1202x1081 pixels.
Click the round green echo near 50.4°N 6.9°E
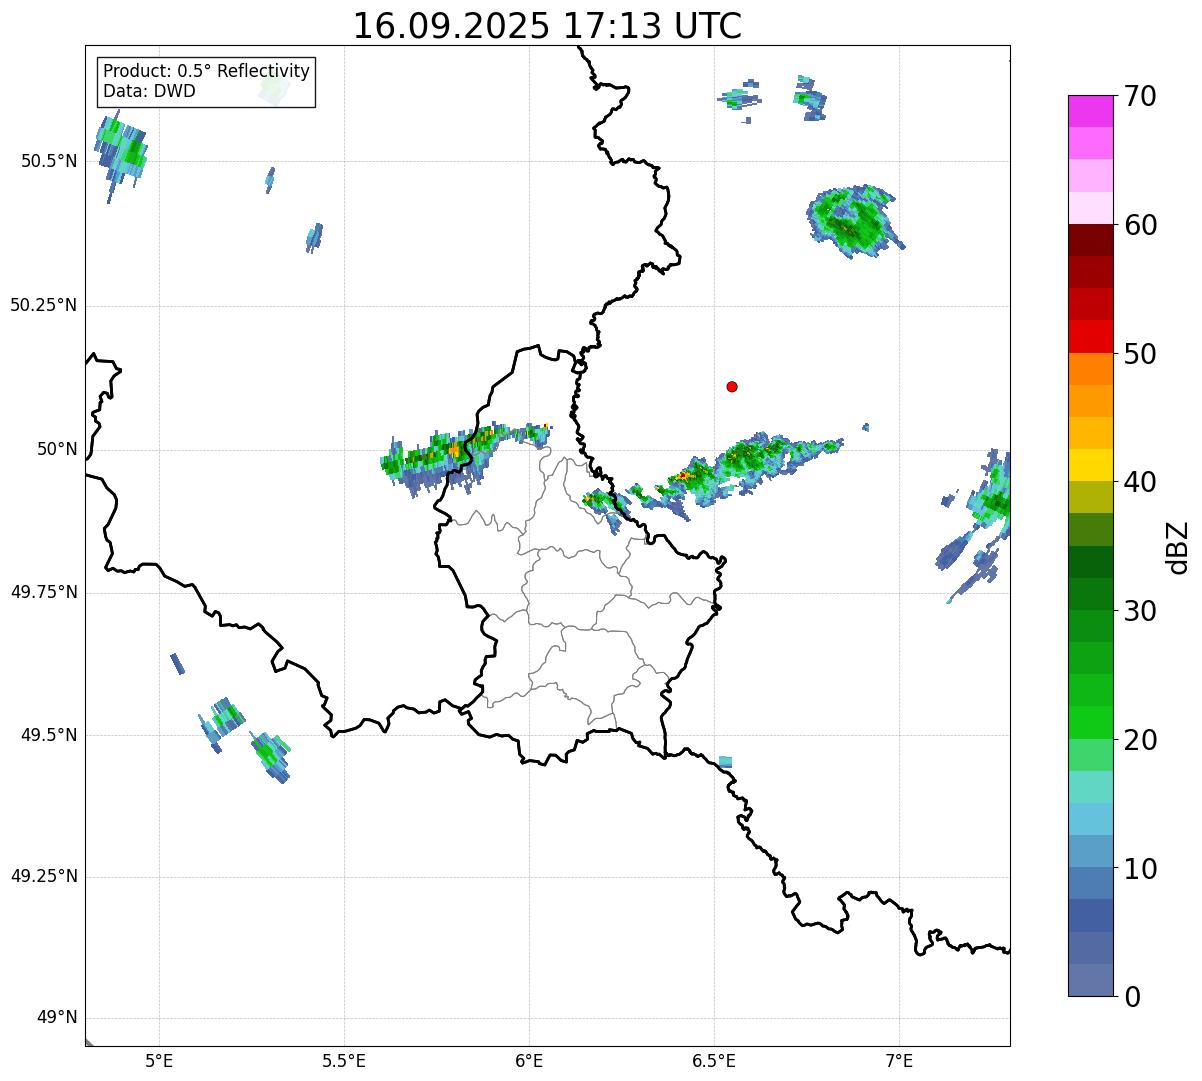tap(855, 221)
